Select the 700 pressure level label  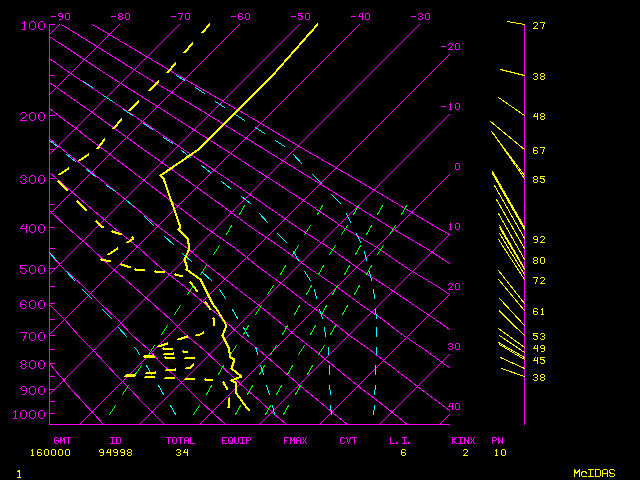[x=34, y=338]
